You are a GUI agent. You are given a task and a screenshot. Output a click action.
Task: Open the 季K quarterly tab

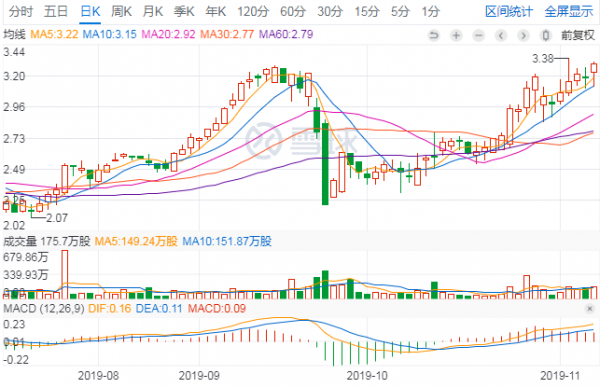click(184, 11)
